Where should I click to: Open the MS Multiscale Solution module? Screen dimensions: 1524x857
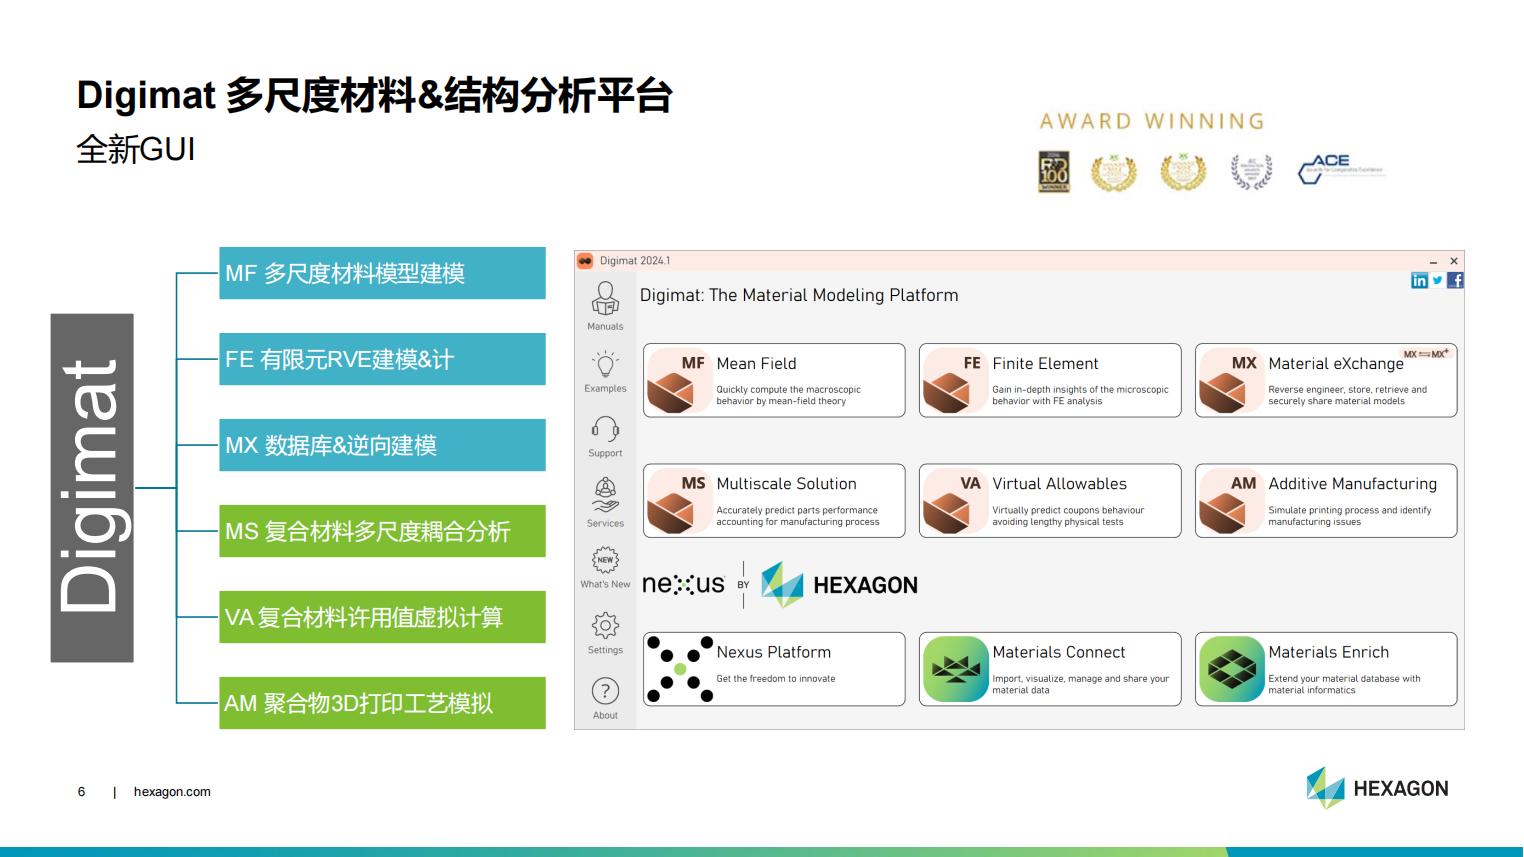774,500
